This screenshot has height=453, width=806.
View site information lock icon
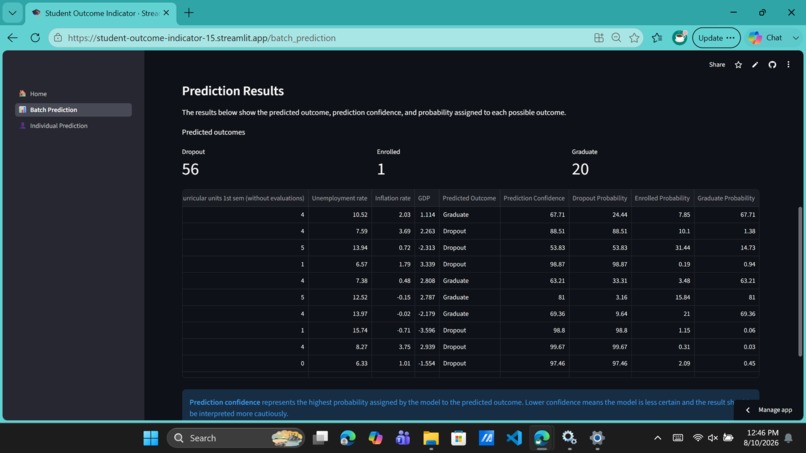point(58,38)
